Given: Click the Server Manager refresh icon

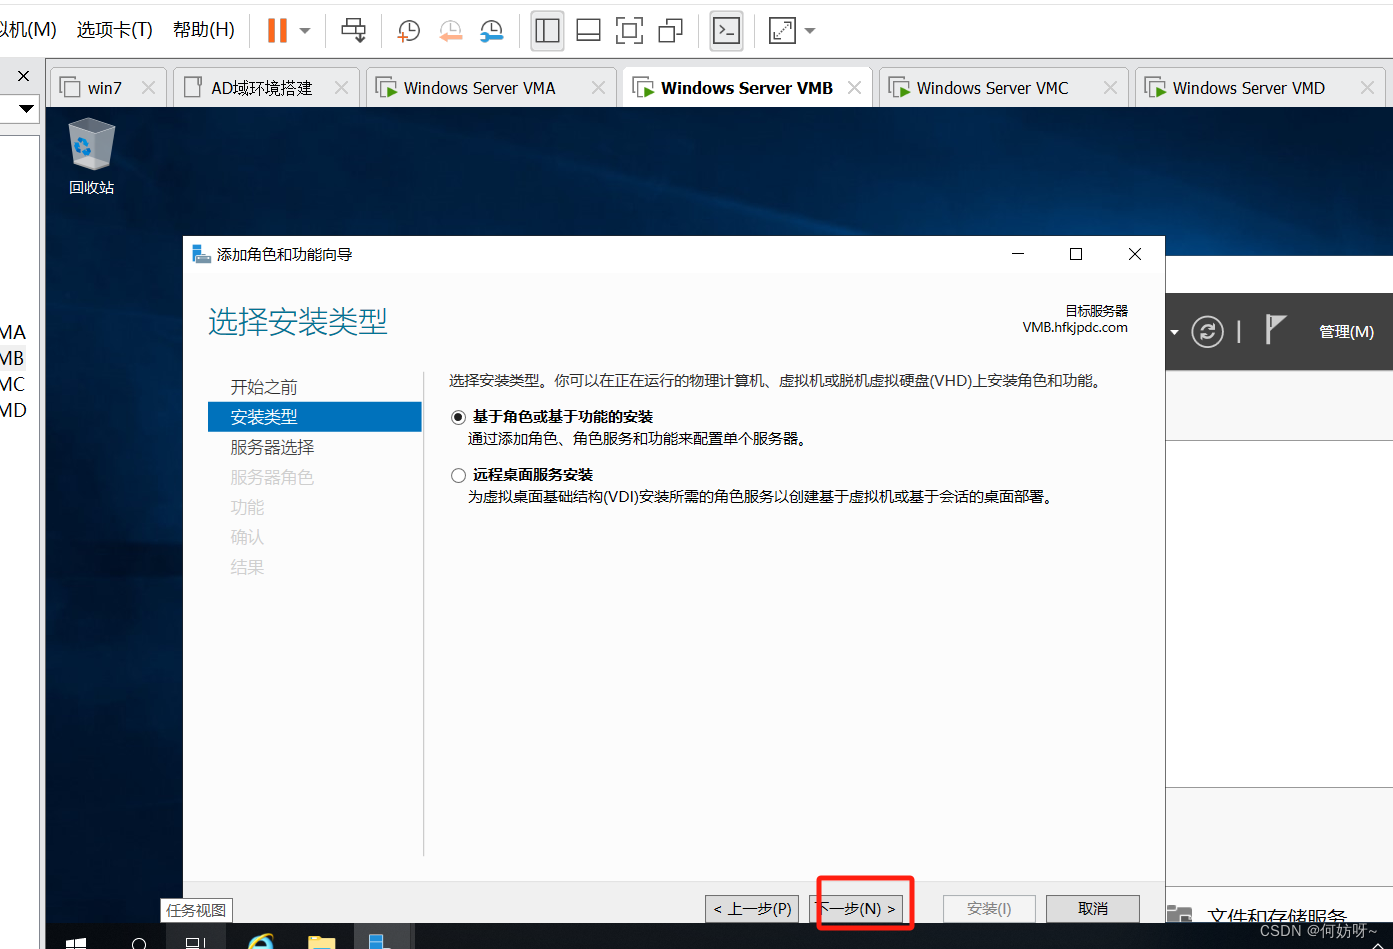Looking at the screenshot, I should 1207,331.
